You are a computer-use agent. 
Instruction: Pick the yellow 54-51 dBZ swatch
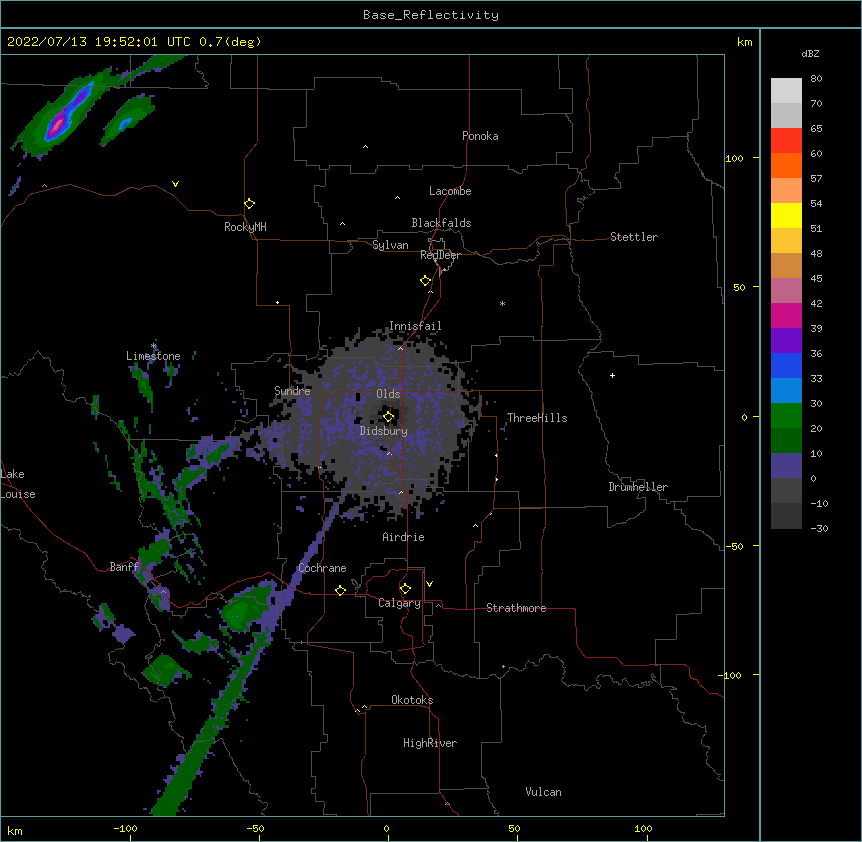[x=786, y=215]
